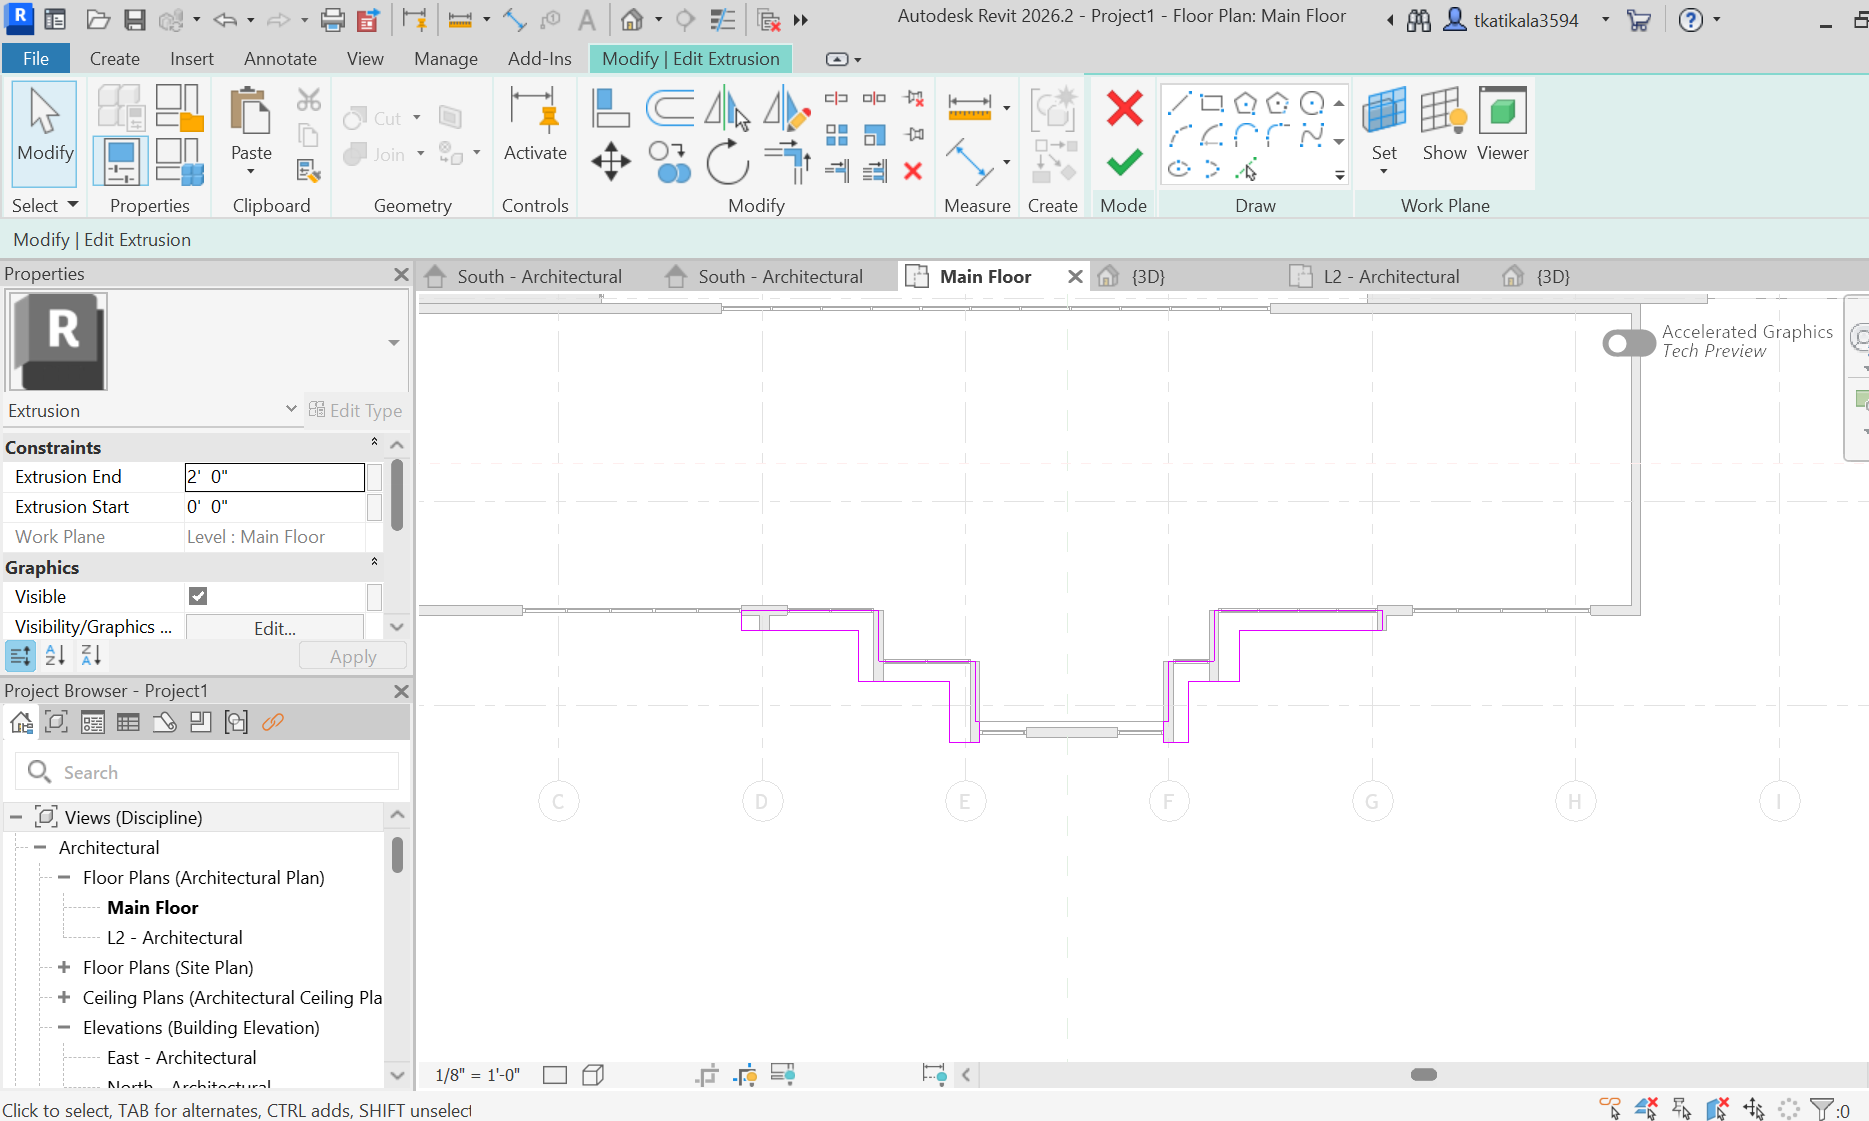Toggle Select Links status bar icon

coord(1610,1108)
